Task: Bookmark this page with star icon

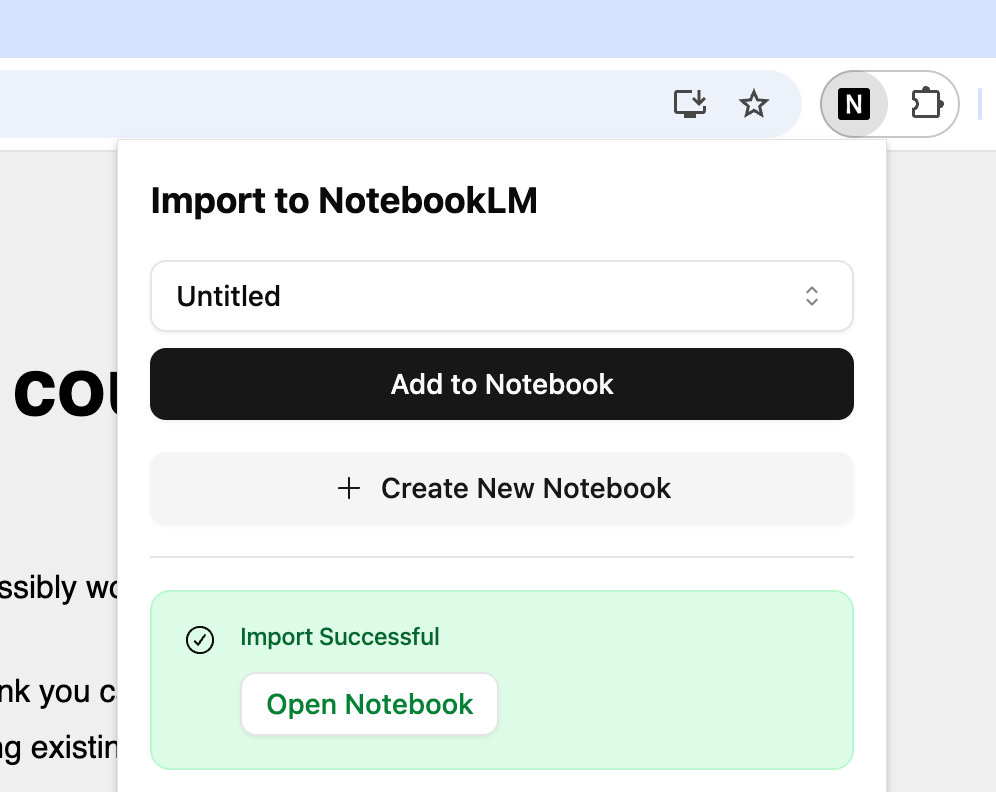Action: click(x=754, y=104)
